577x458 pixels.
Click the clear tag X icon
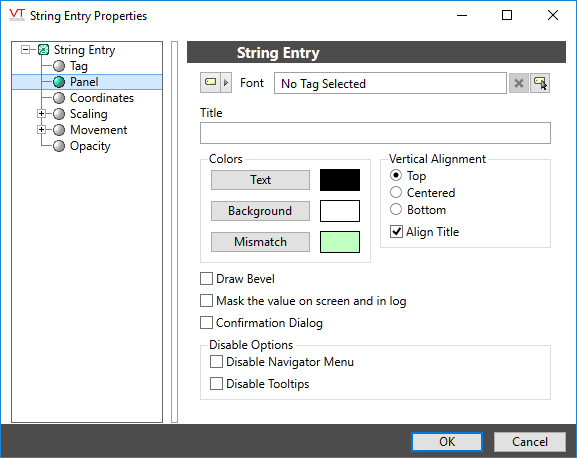click(x=519, y=83)
